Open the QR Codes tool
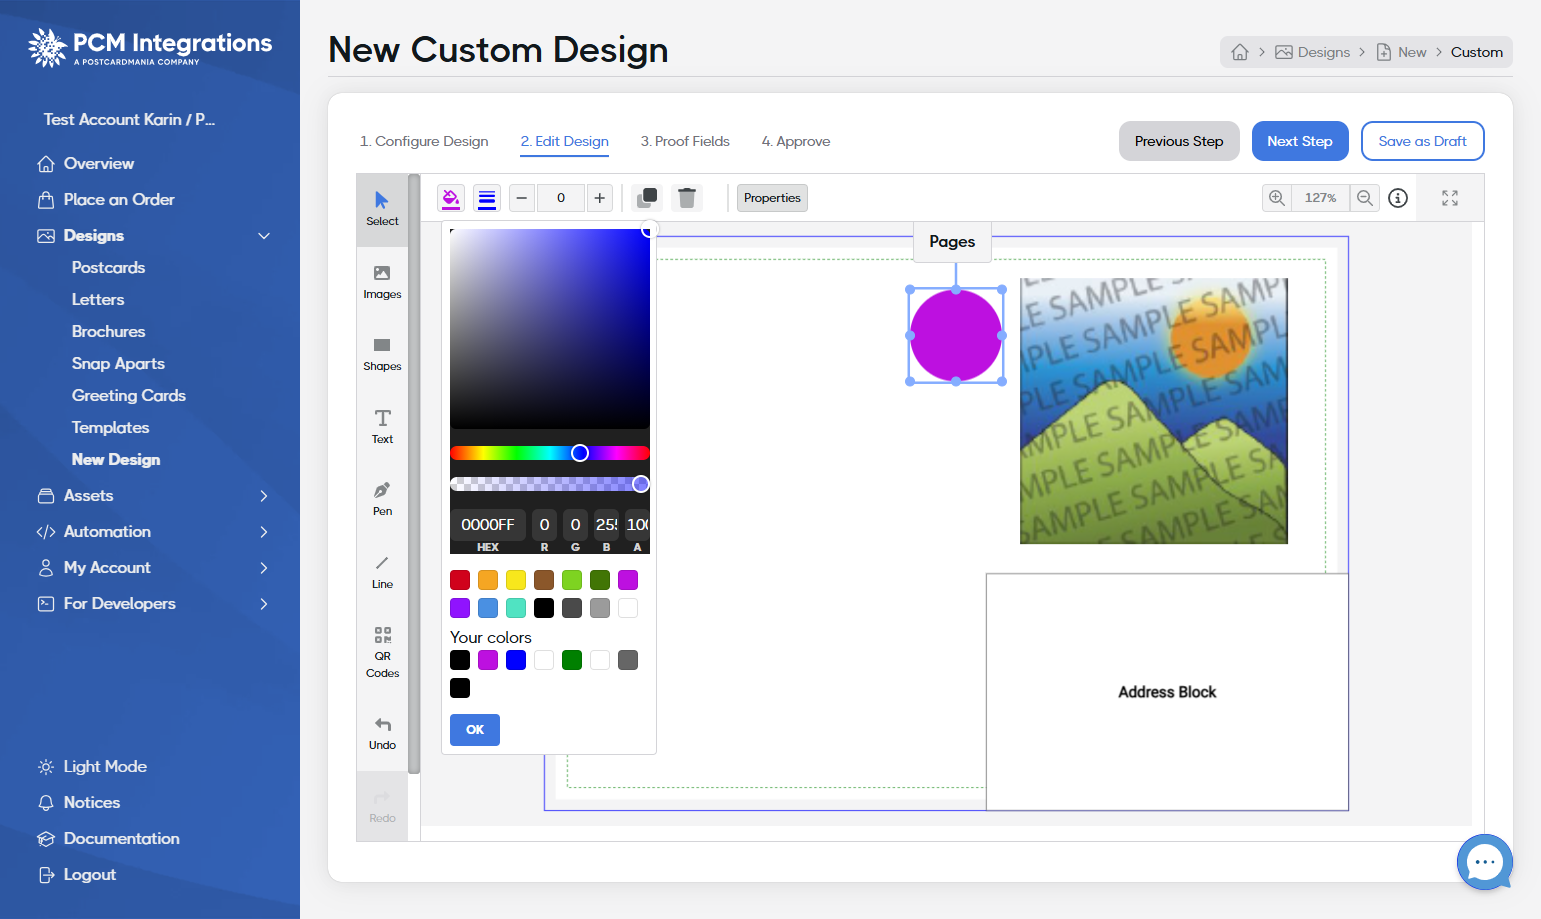This screenshot has height=919, width=1541. 382,652
